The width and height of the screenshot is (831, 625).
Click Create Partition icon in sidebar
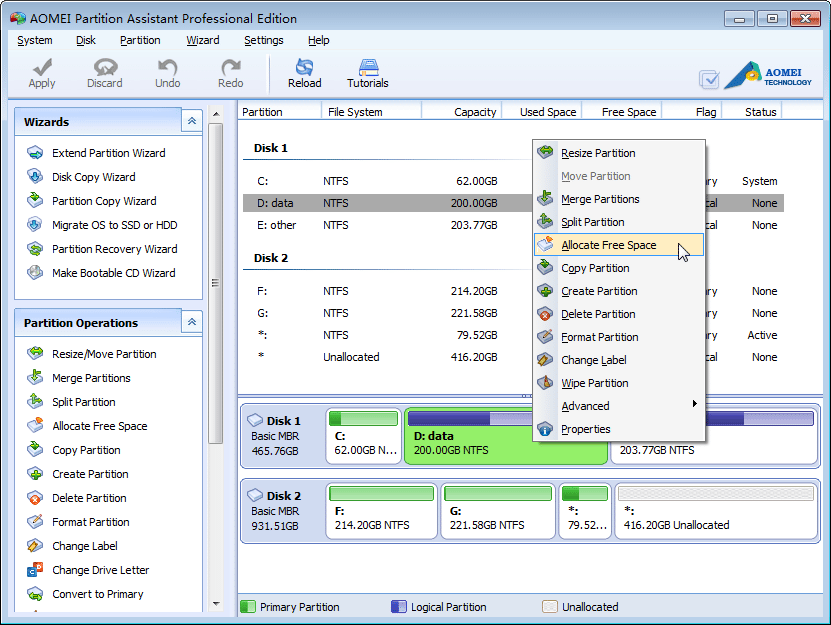35,474
